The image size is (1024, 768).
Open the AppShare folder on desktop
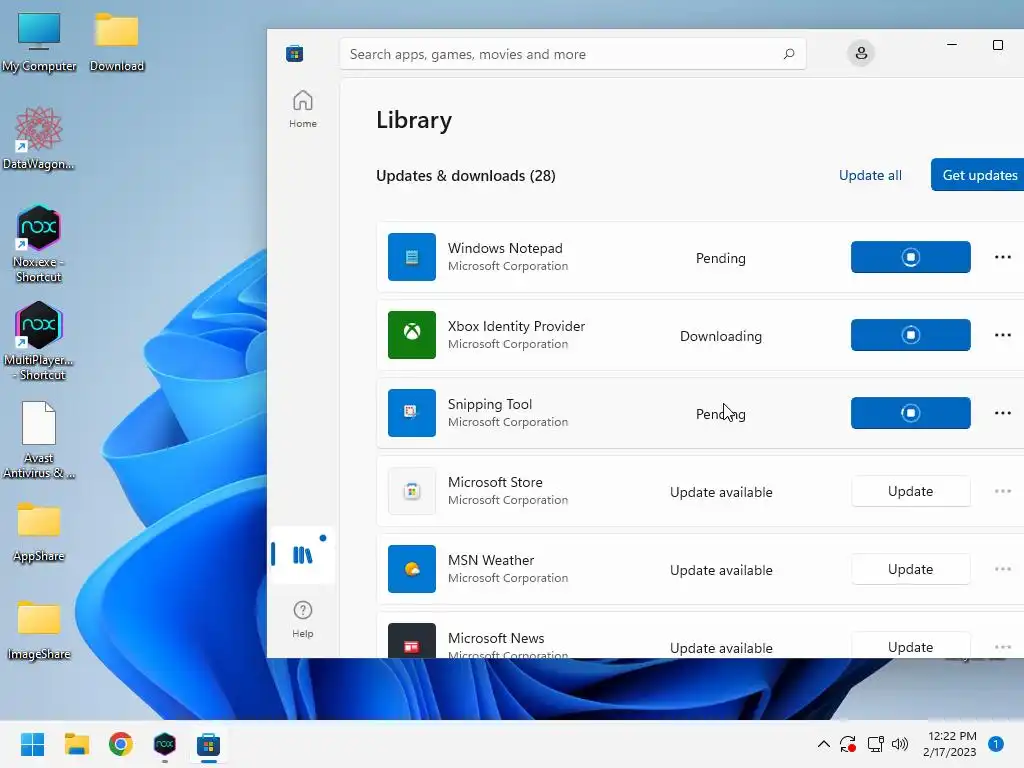(39, 532)
